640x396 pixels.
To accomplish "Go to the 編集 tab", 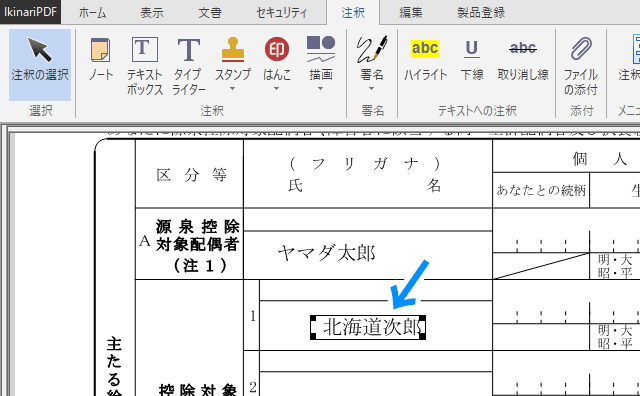I will (411, 13).
